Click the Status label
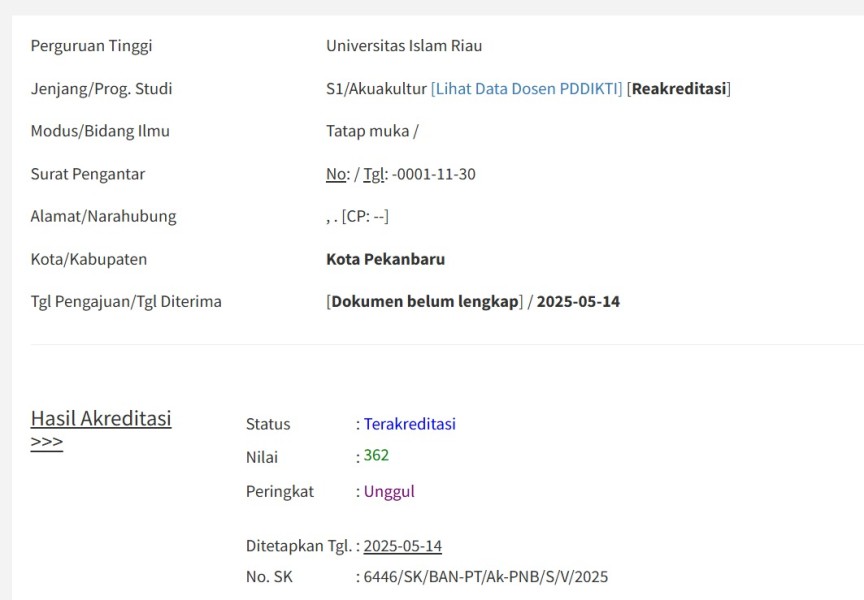This screenshot has height=600, width=864. [268, 424]
